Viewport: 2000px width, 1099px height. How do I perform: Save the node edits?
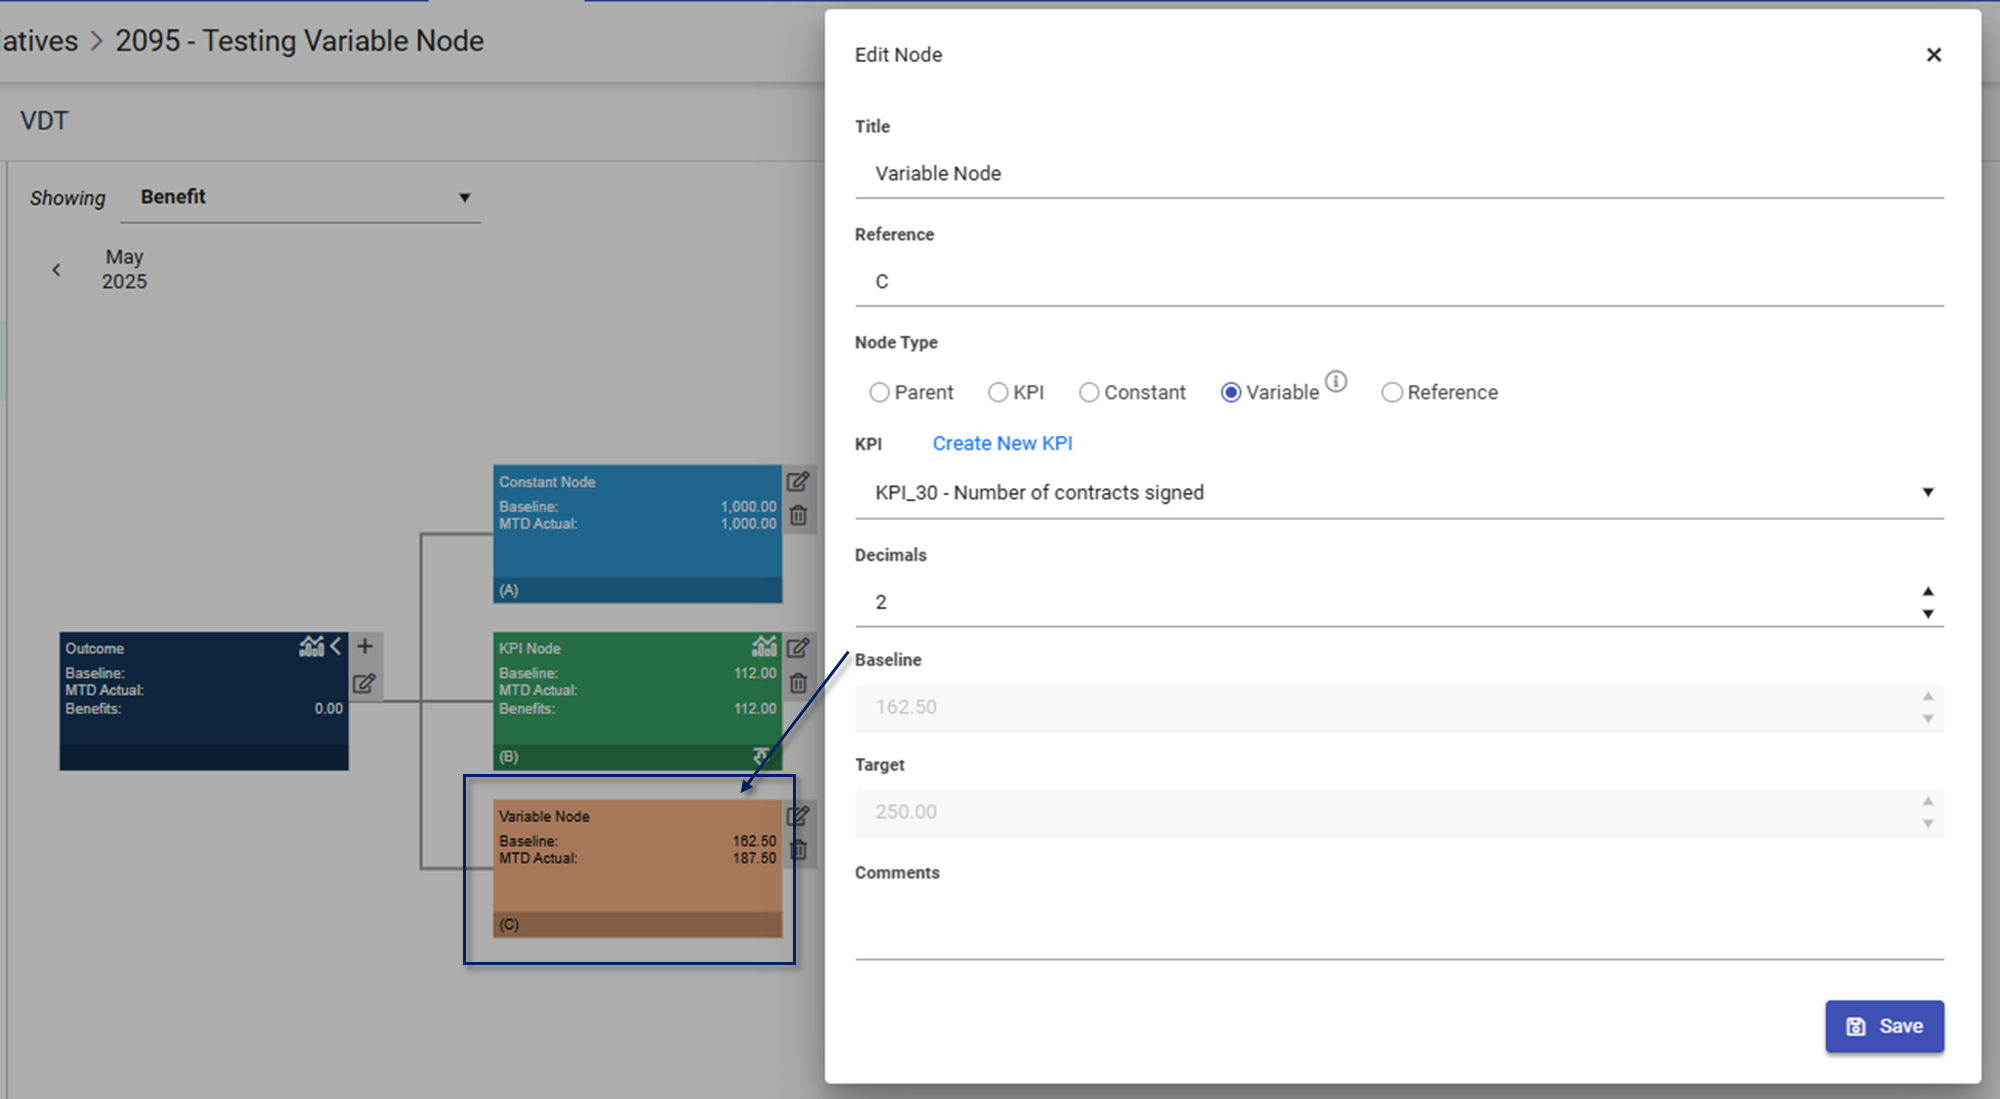click(x=1884, y=1026)
